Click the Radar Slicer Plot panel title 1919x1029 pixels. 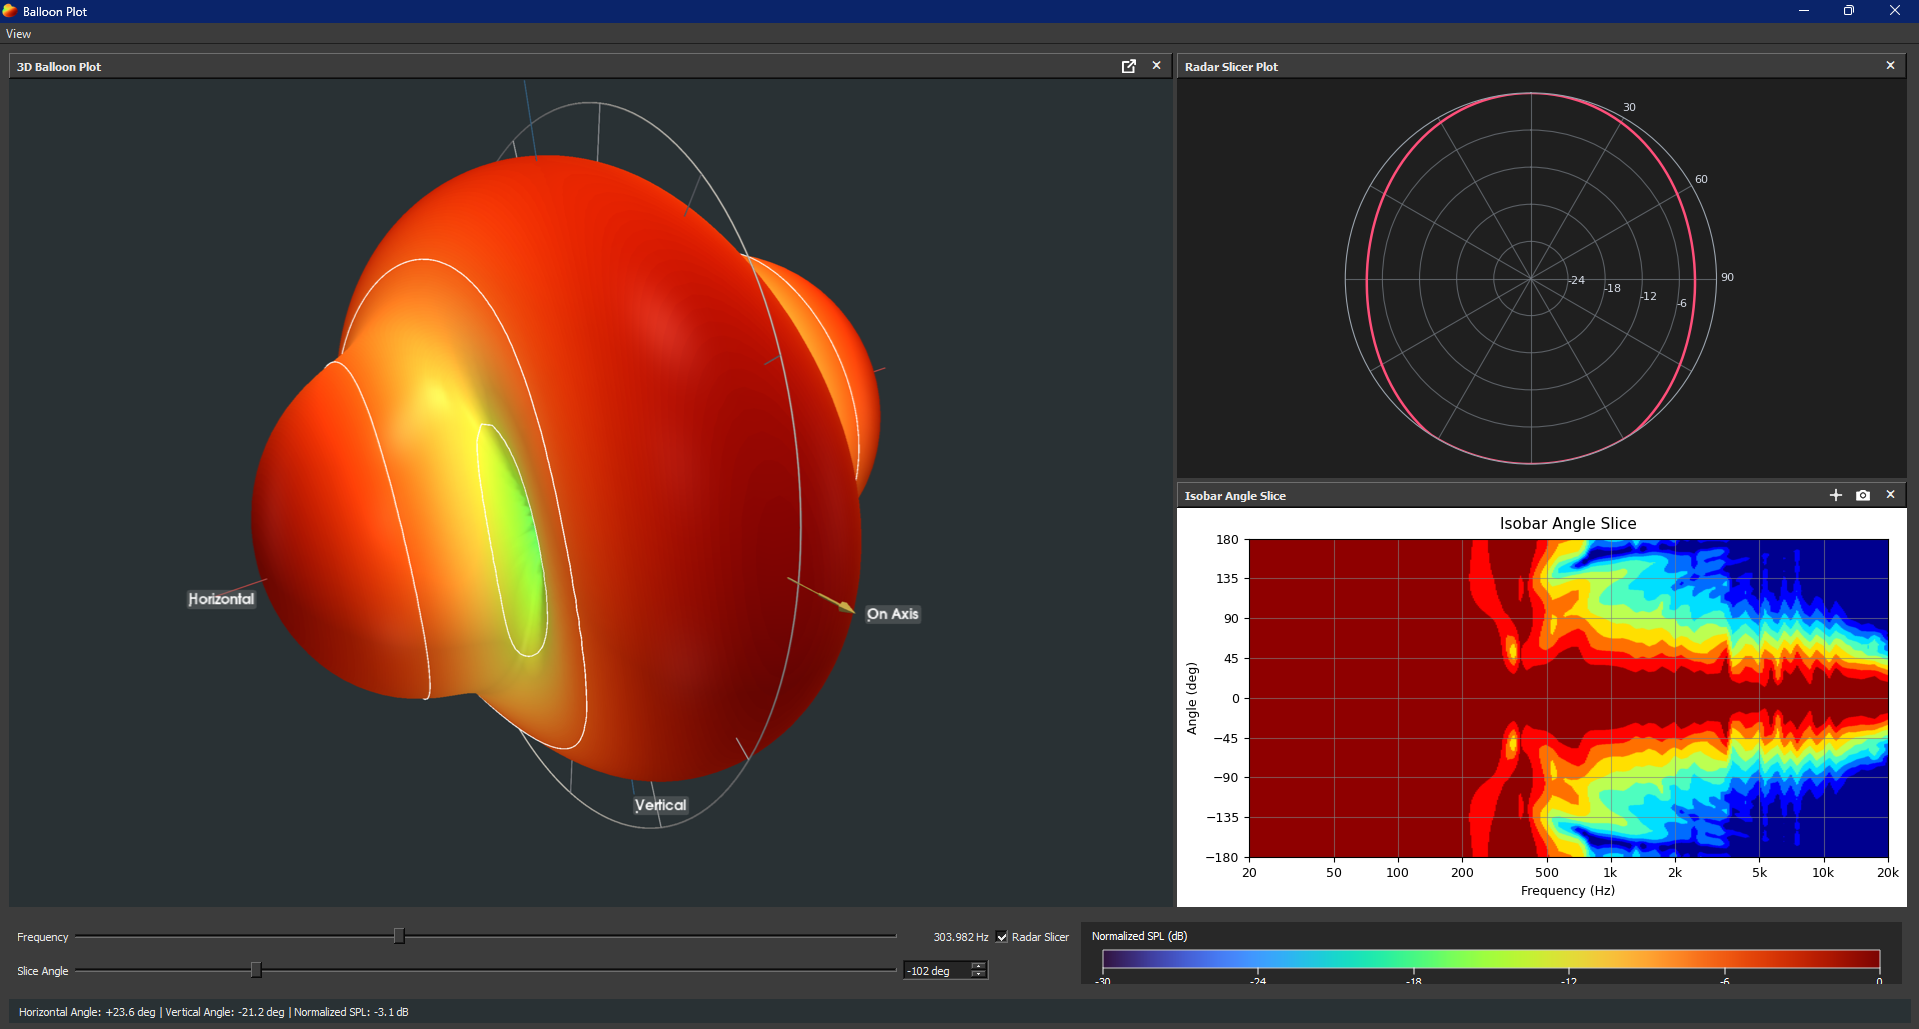pos(1231,67)
